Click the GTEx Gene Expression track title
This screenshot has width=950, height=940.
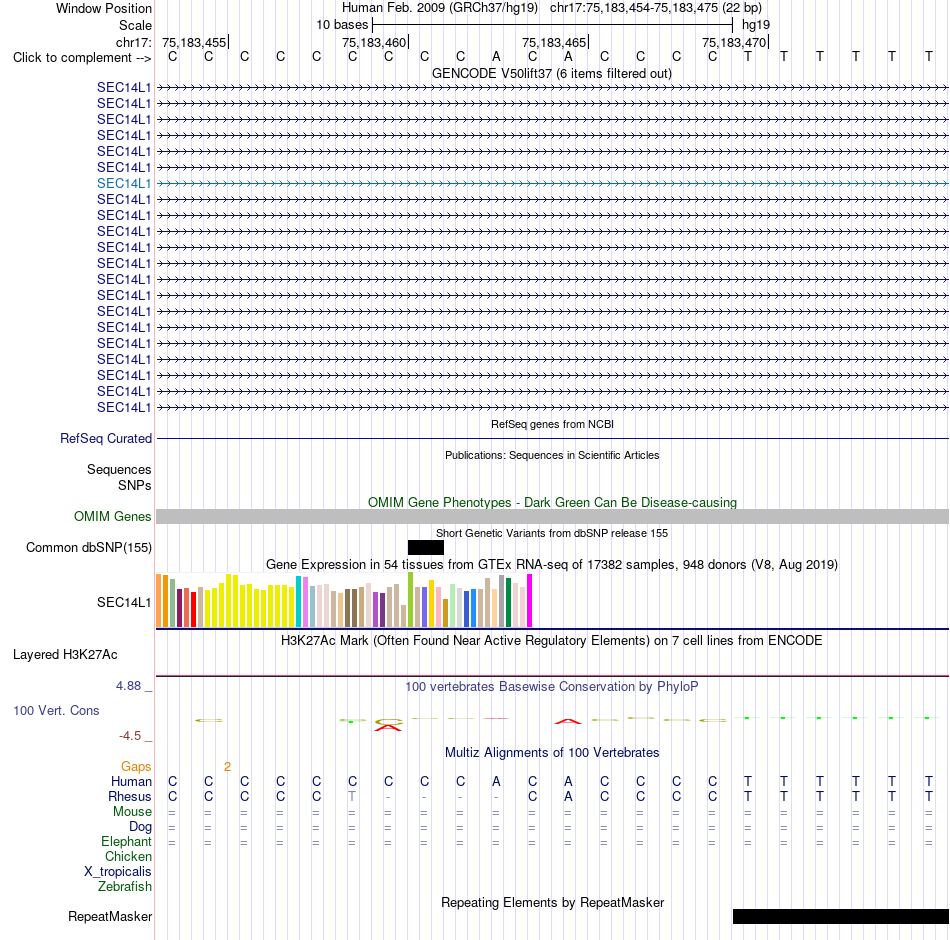tap(551, 564)
